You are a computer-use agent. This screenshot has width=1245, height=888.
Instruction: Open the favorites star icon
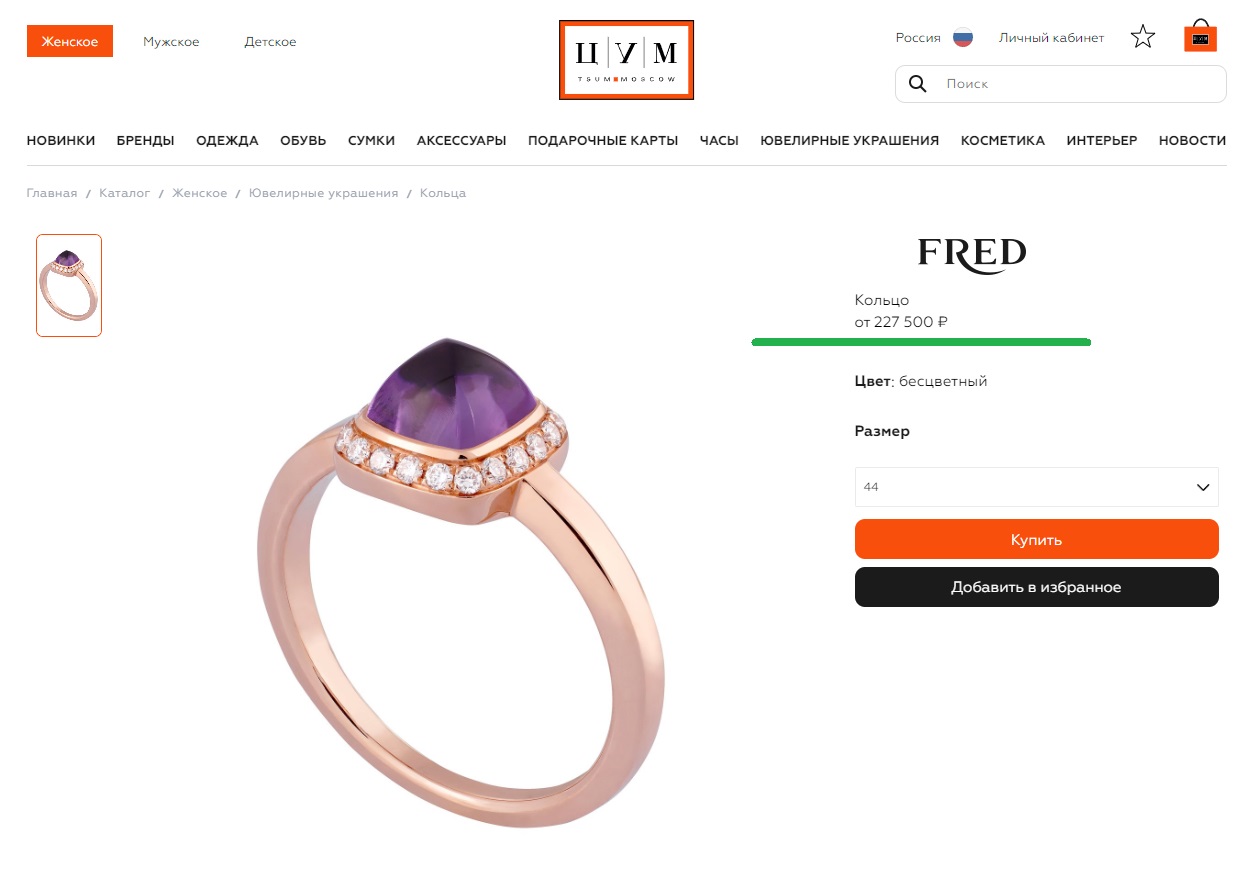pos(1143,38)
